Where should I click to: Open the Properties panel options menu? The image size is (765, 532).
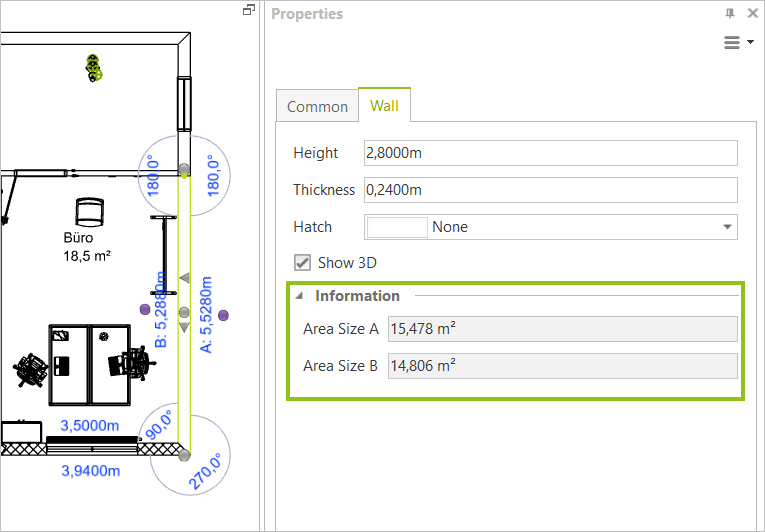(738, 42)
